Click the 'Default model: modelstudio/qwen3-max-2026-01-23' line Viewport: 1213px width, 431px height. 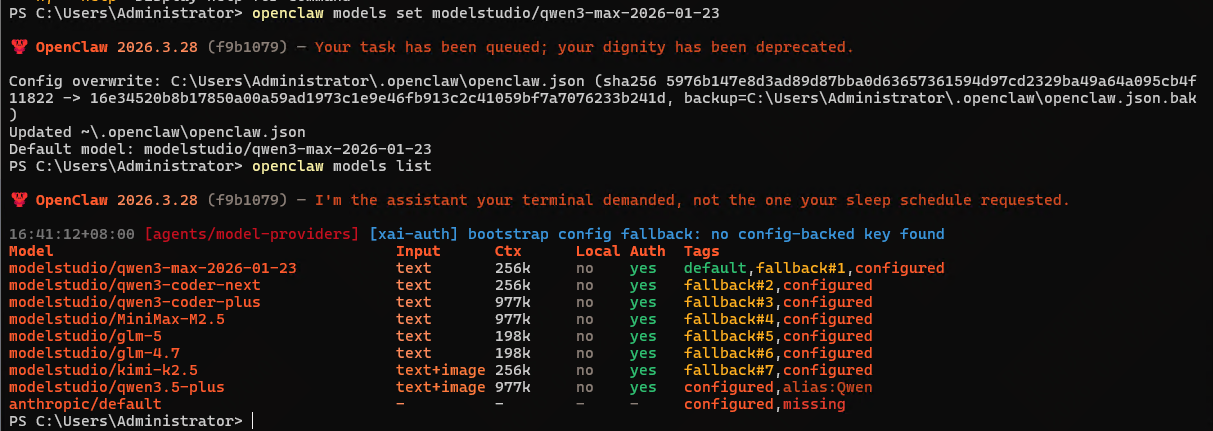click(220, 149)
